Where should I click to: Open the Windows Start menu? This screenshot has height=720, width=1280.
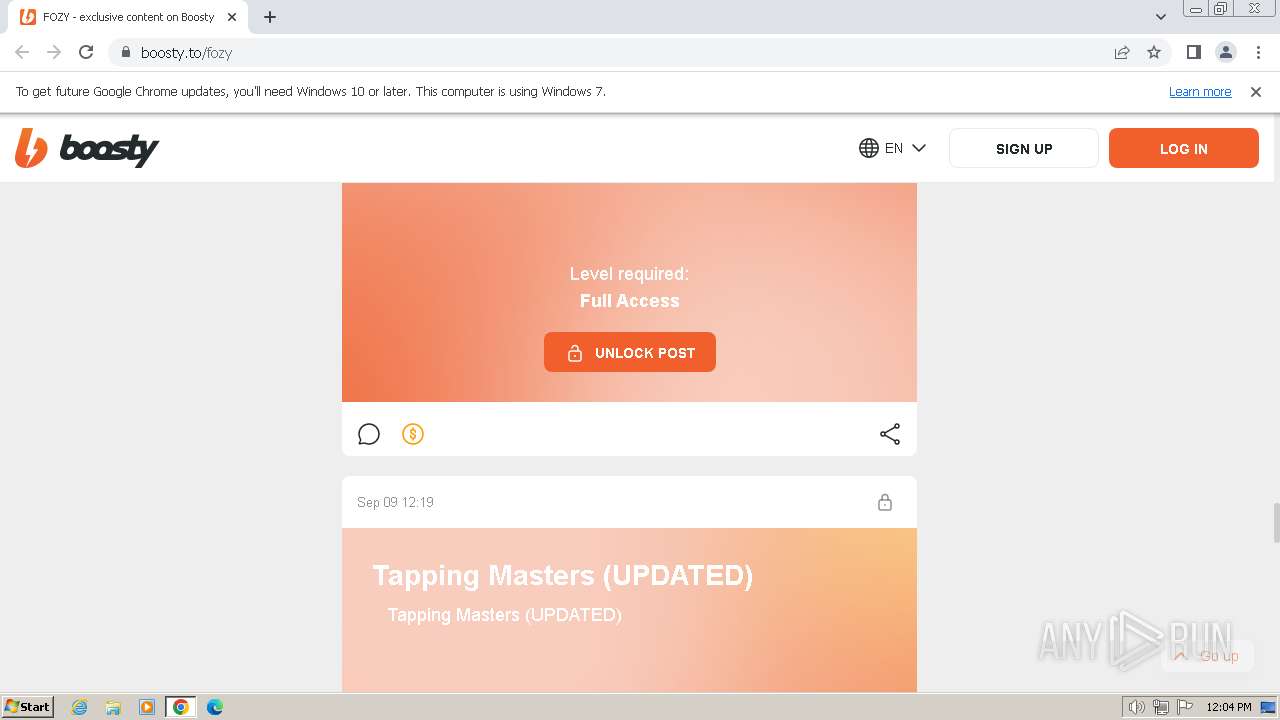click(x=28, y=706)
